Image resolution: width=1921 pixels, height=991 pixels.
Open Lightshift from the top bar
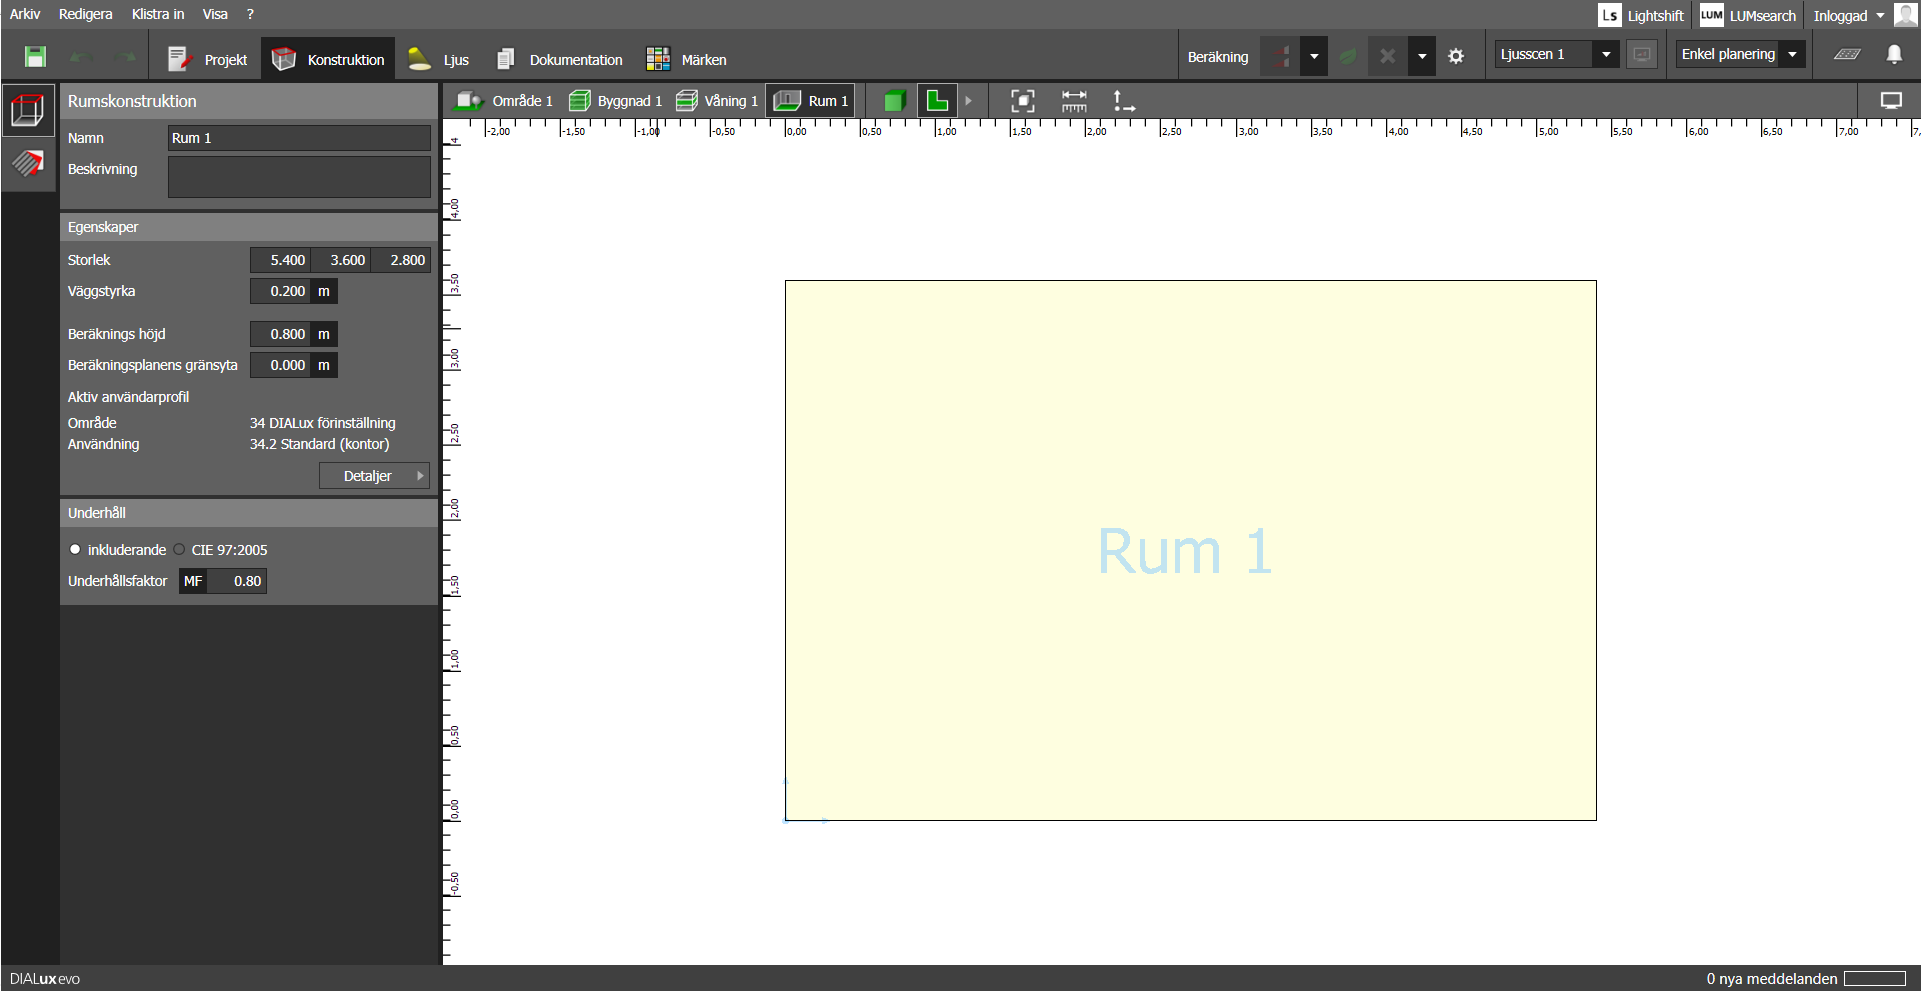1641,15
